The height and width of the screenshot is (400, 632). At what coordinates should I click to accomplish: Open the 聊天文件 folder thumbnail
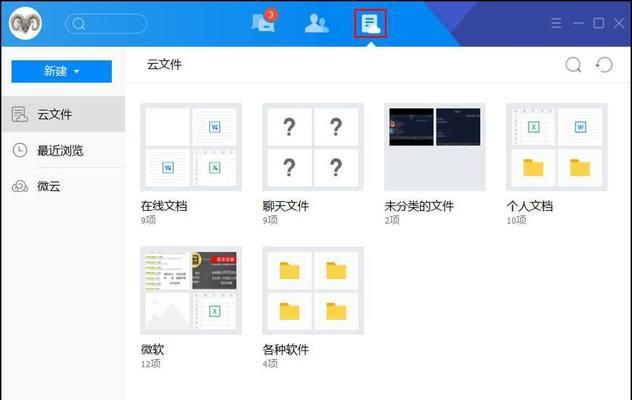coord(313,147)
